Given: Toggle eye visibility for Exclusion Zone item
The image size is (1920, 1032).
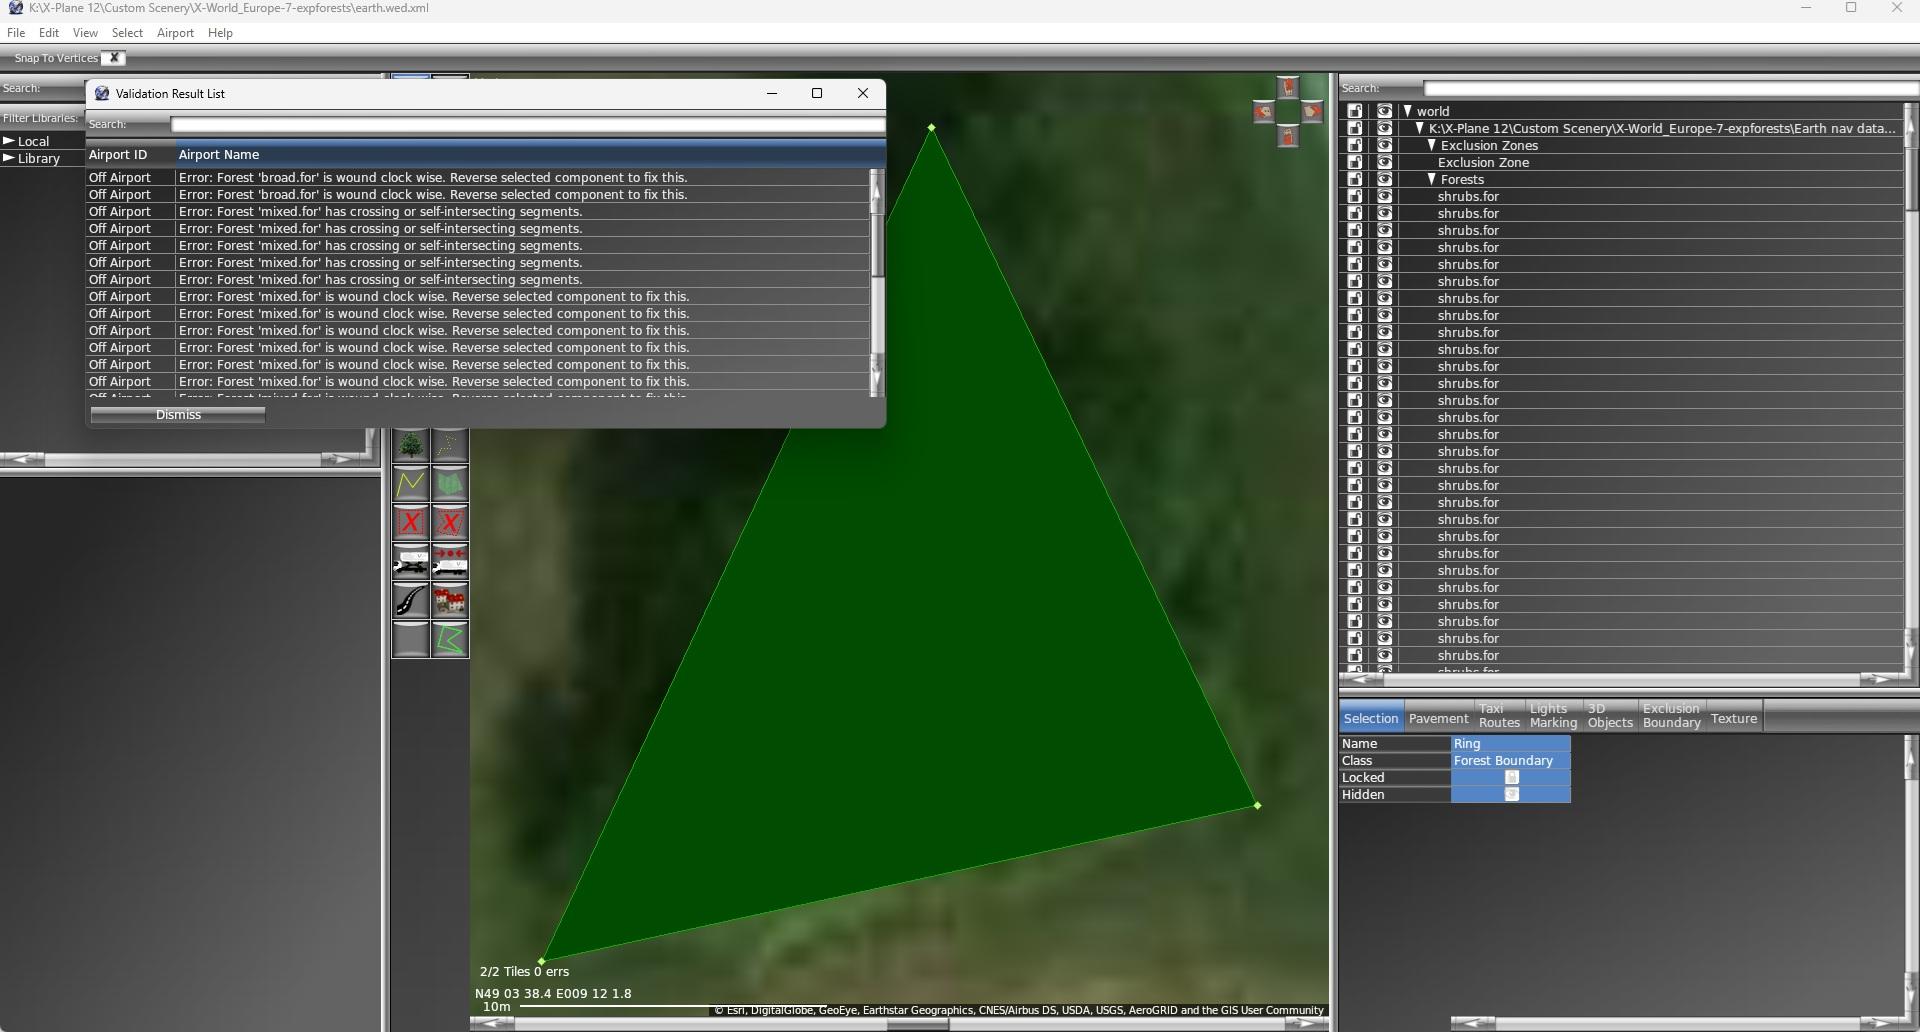Looking at the screenshot, I should [x=1384, y=163].
